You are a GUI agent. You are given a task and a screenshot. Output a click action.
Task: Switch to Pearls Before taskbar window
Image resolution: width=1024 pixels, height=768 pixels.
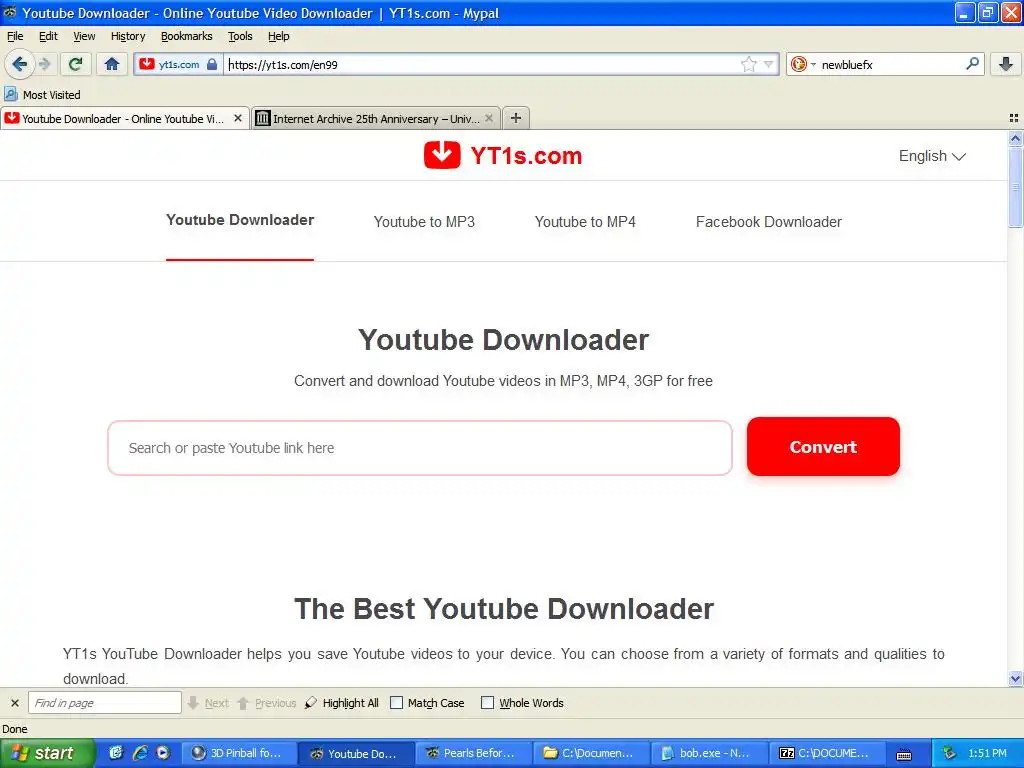click(473, 753)
